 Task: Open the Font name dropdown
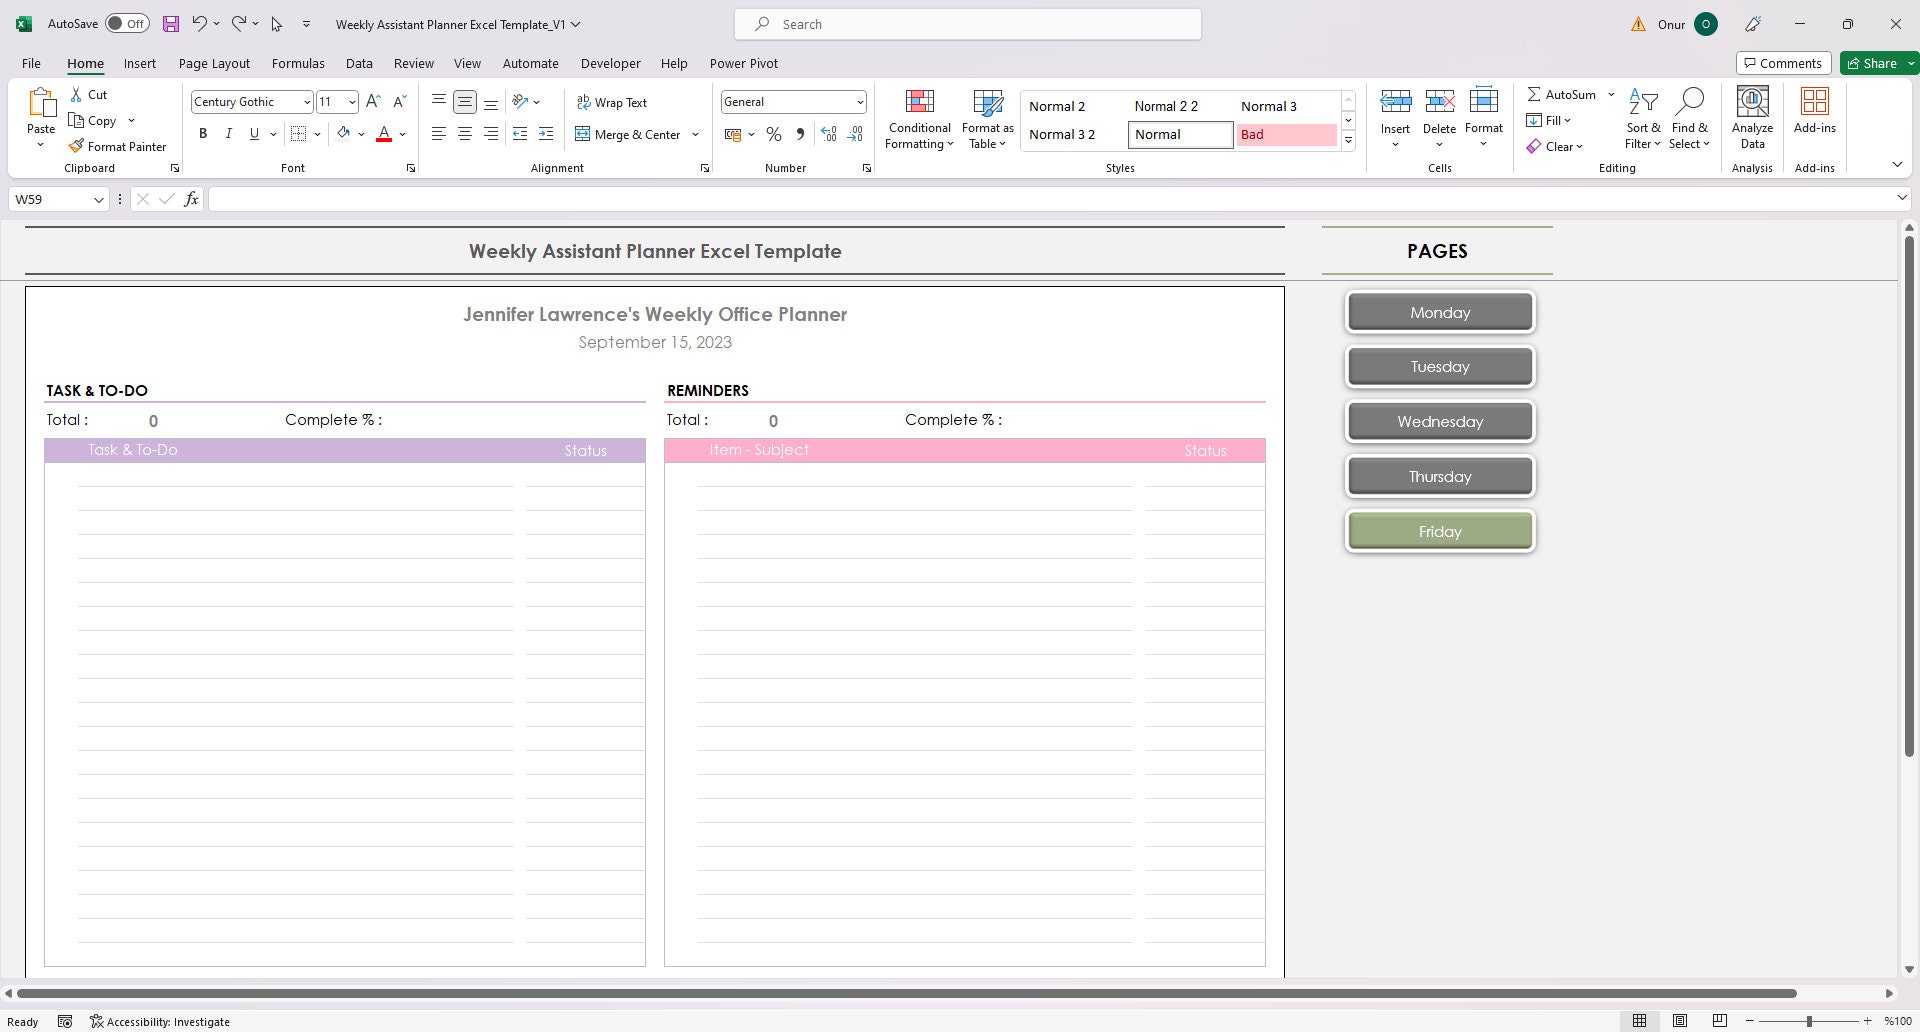(x=306, y=101)
